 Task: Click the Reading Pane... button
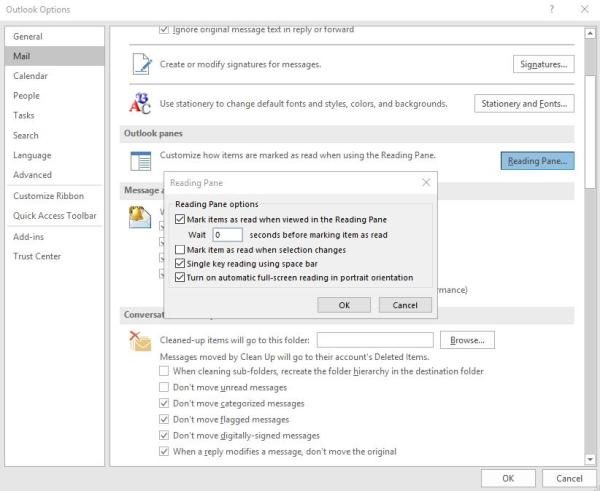click(537, 161)
